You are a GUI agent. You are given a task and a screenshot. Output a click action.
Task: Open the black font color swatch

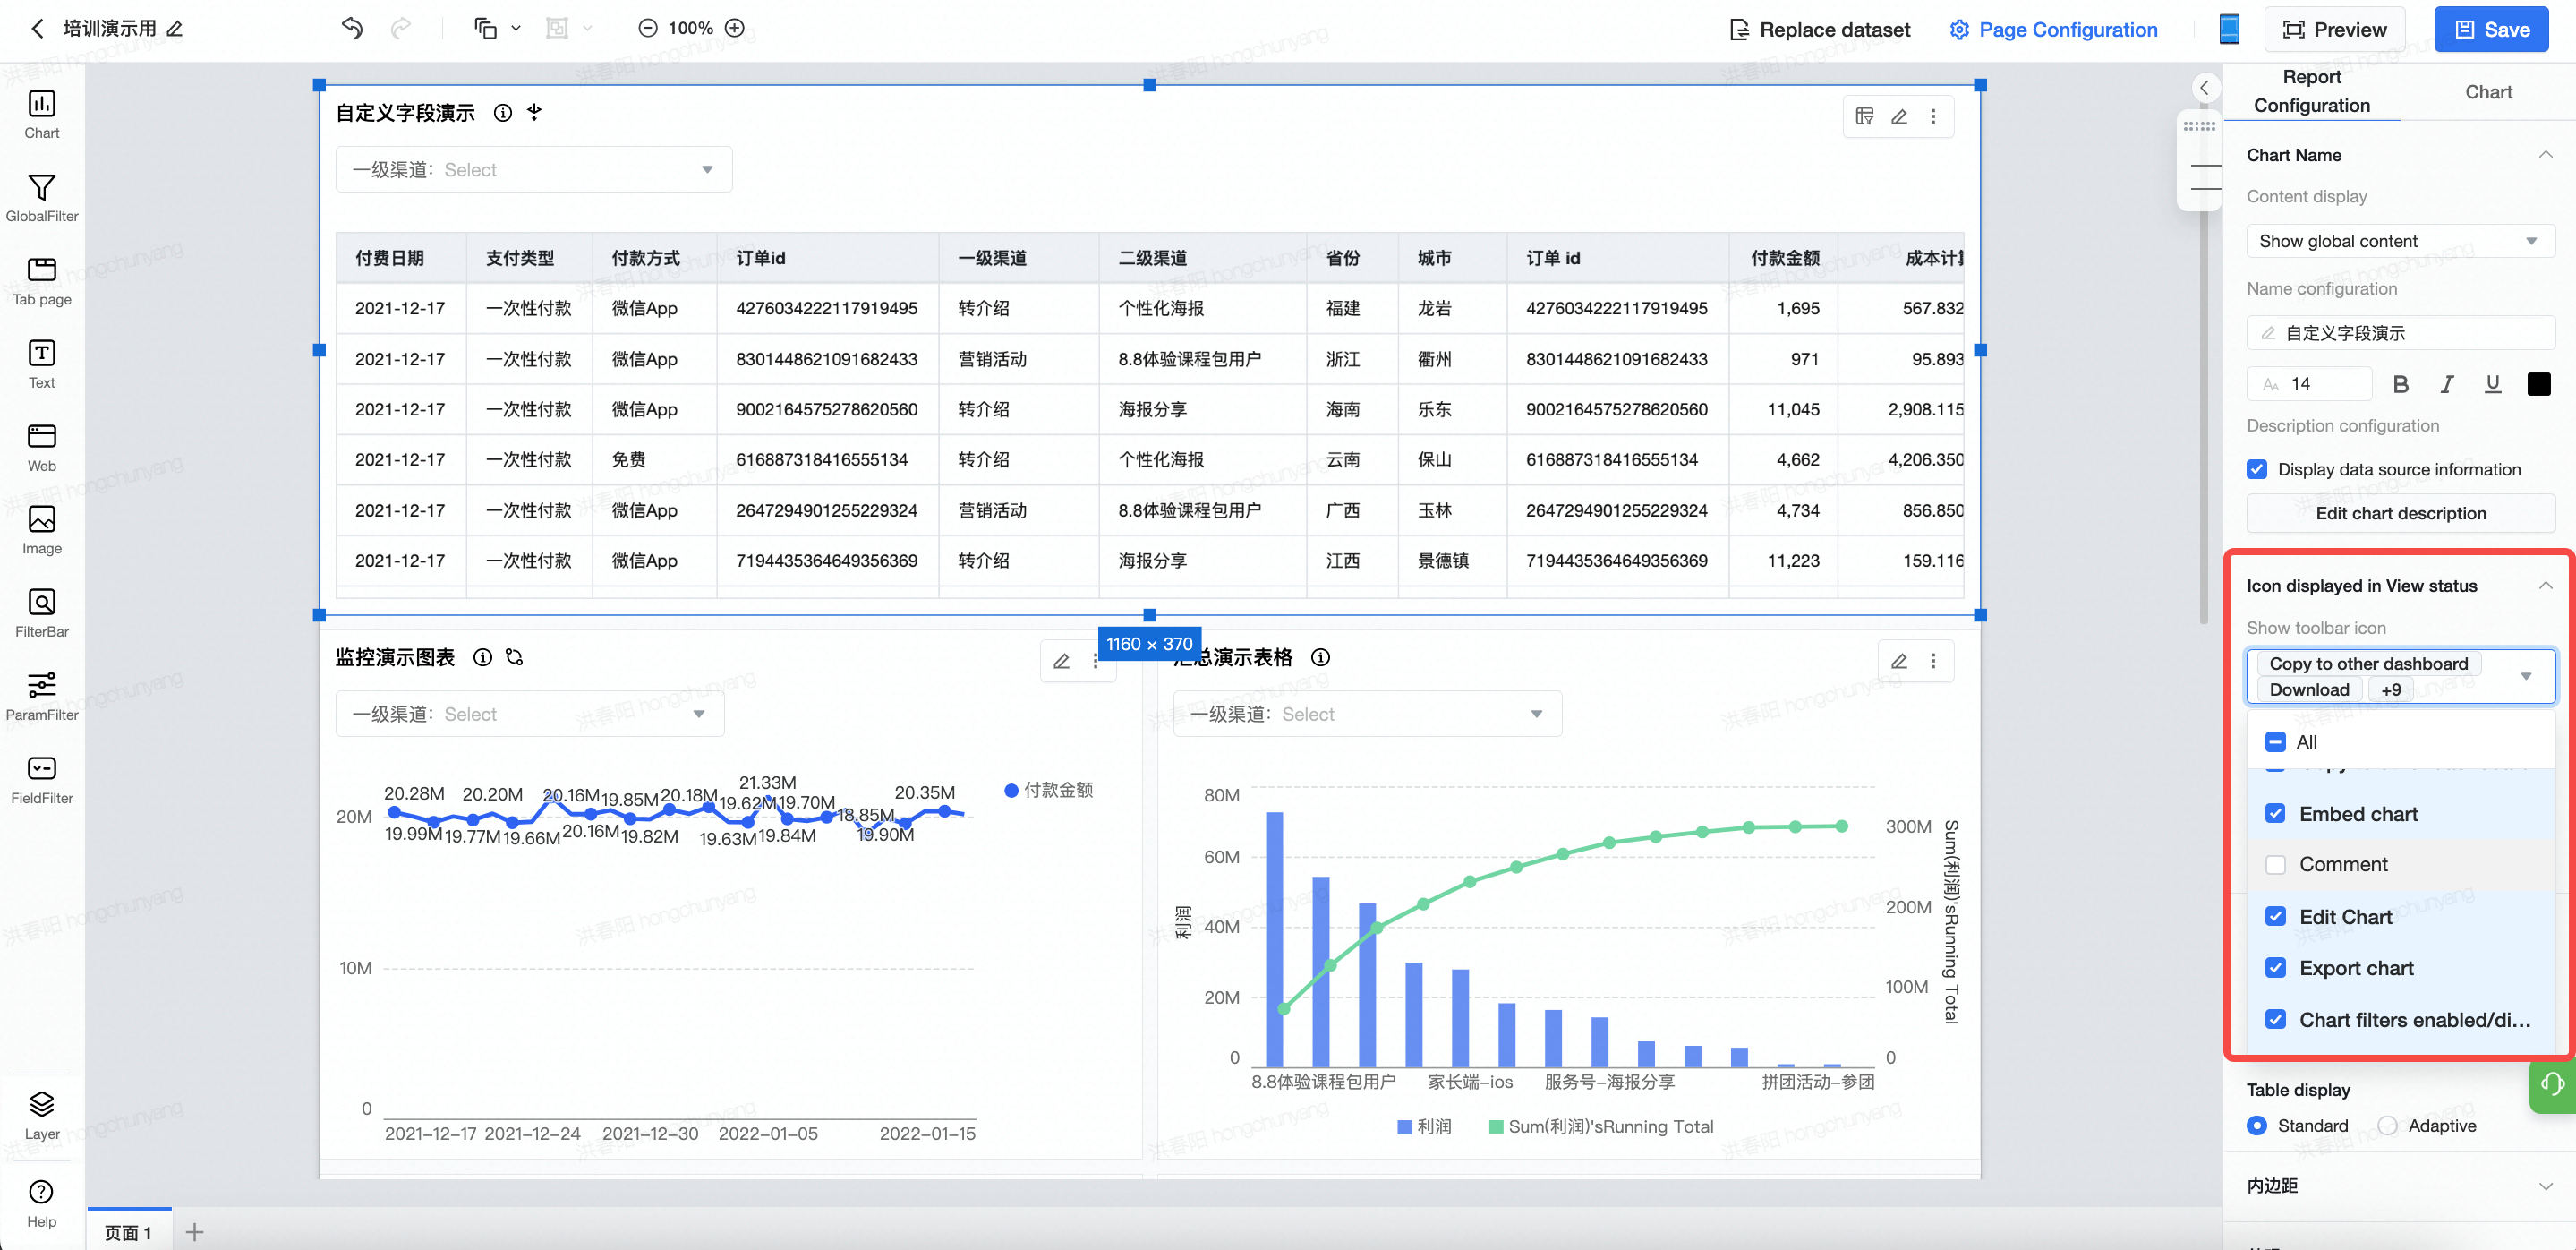pyautogui.click(x=2538, y=384)
